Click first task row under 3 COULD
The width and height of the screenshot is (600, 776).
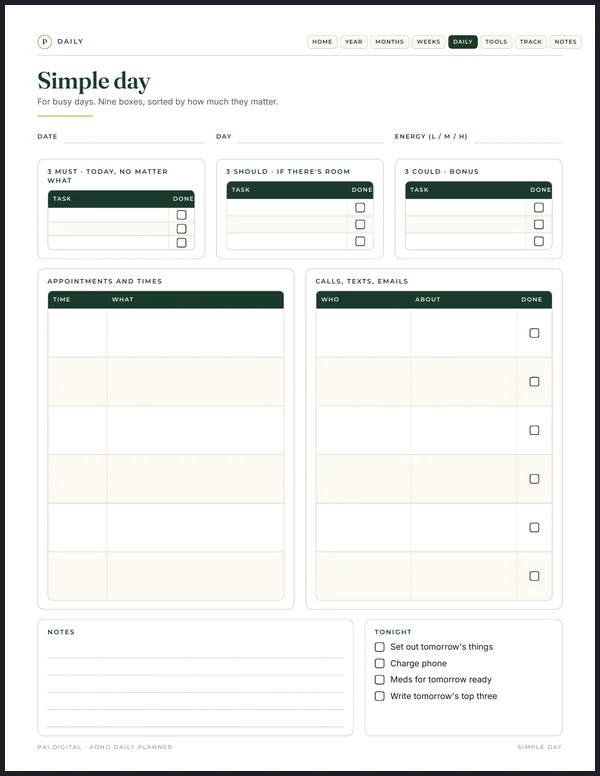[466, 207]
